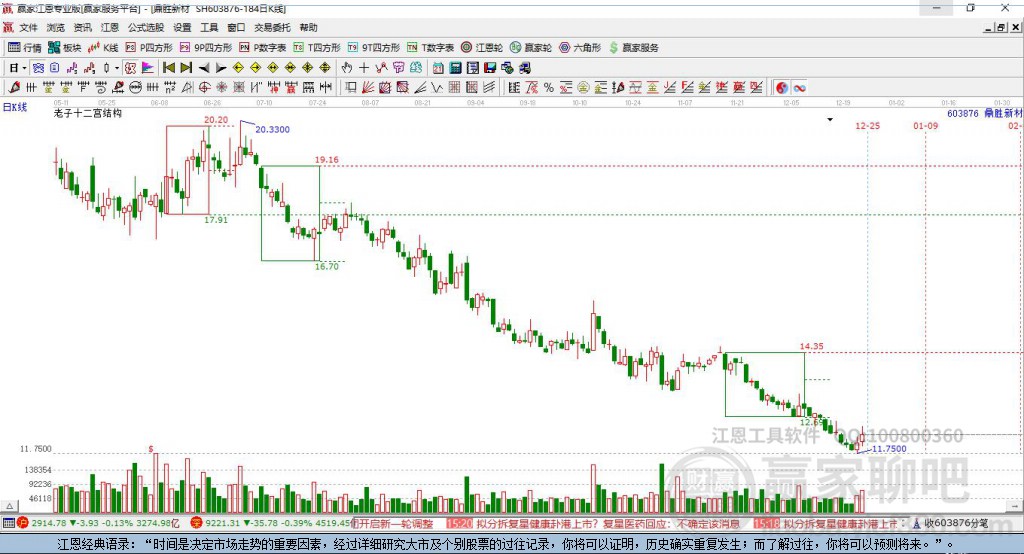Select the hand pan tool
Viewport: 1024px width, 554px height.
point(347,68)
